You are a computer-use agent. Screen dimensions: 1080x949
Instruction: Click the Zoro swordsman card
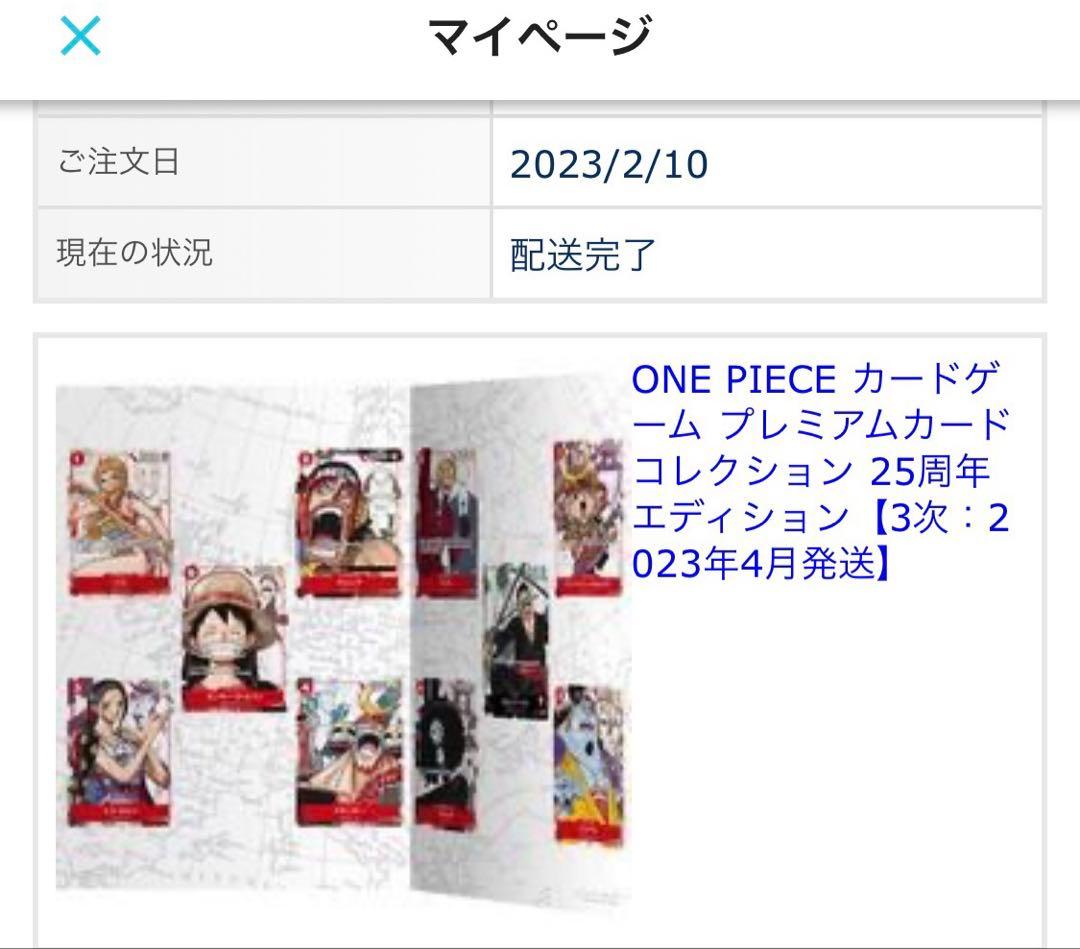(517, 640)
